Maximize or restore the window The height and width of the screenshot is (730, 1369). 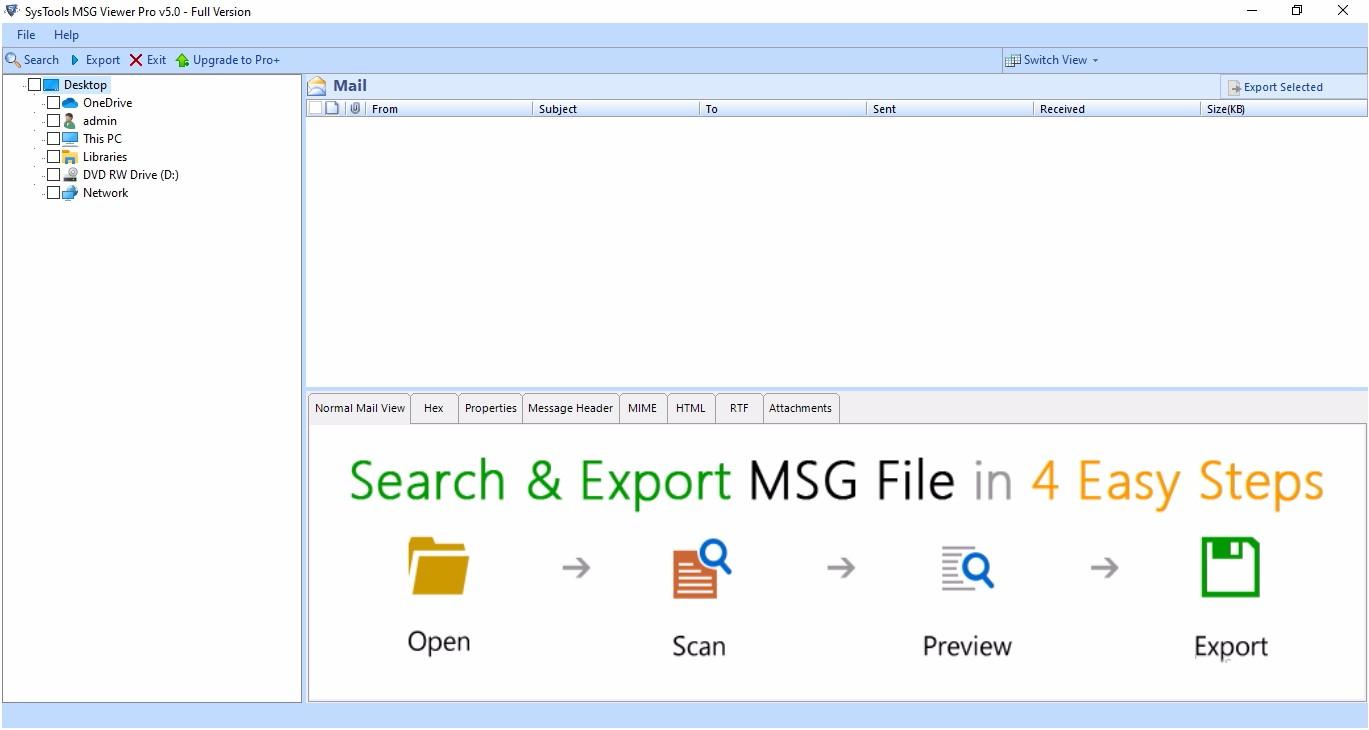[1297, 11]
